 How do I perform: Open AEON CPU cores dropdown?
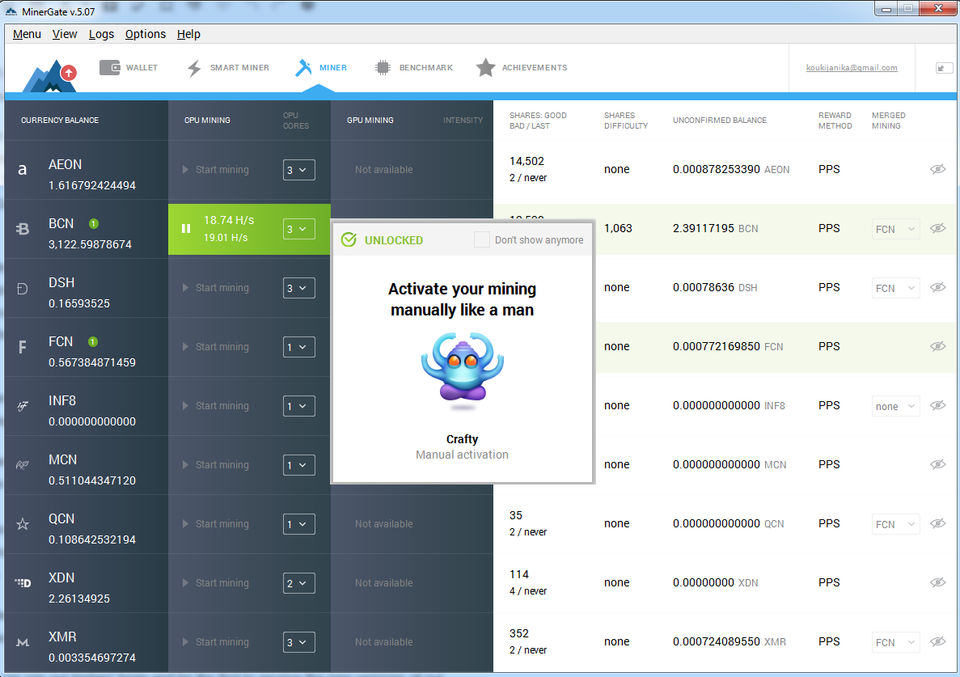[x=299, y=170]
